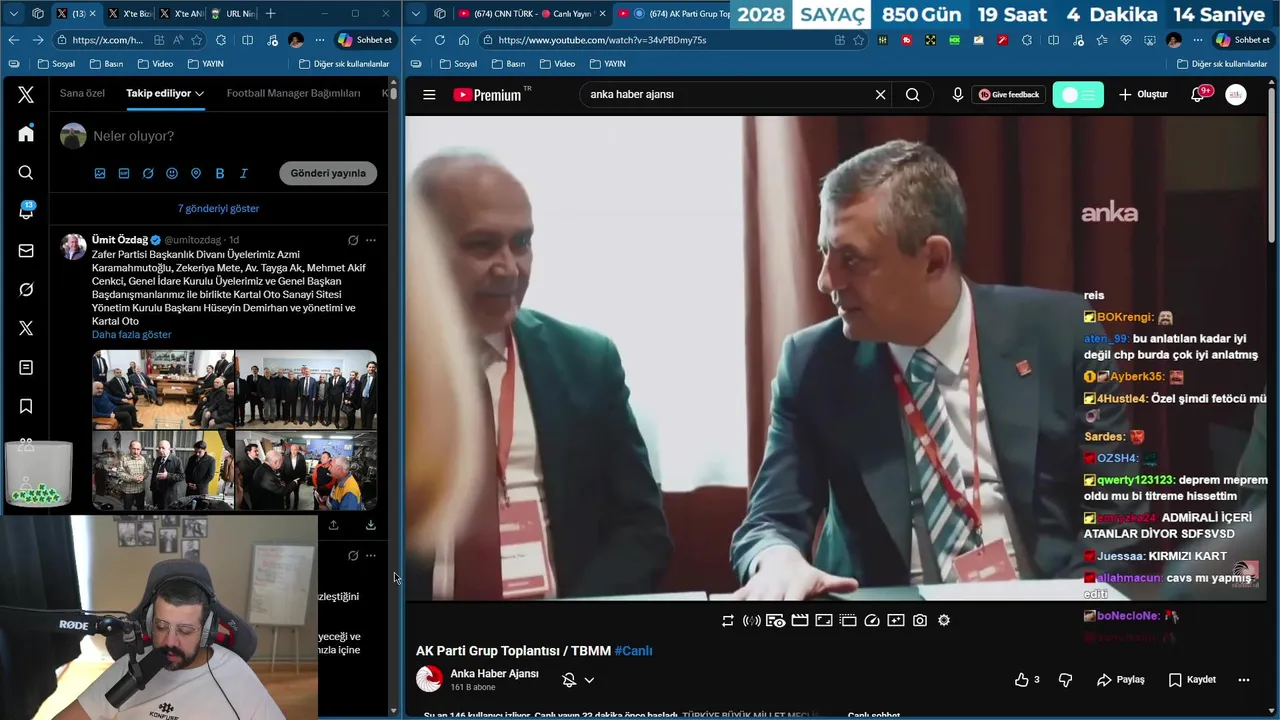
Task: Toggle the teal switch in YouTube header
Action: click(x=1078, y=95)
